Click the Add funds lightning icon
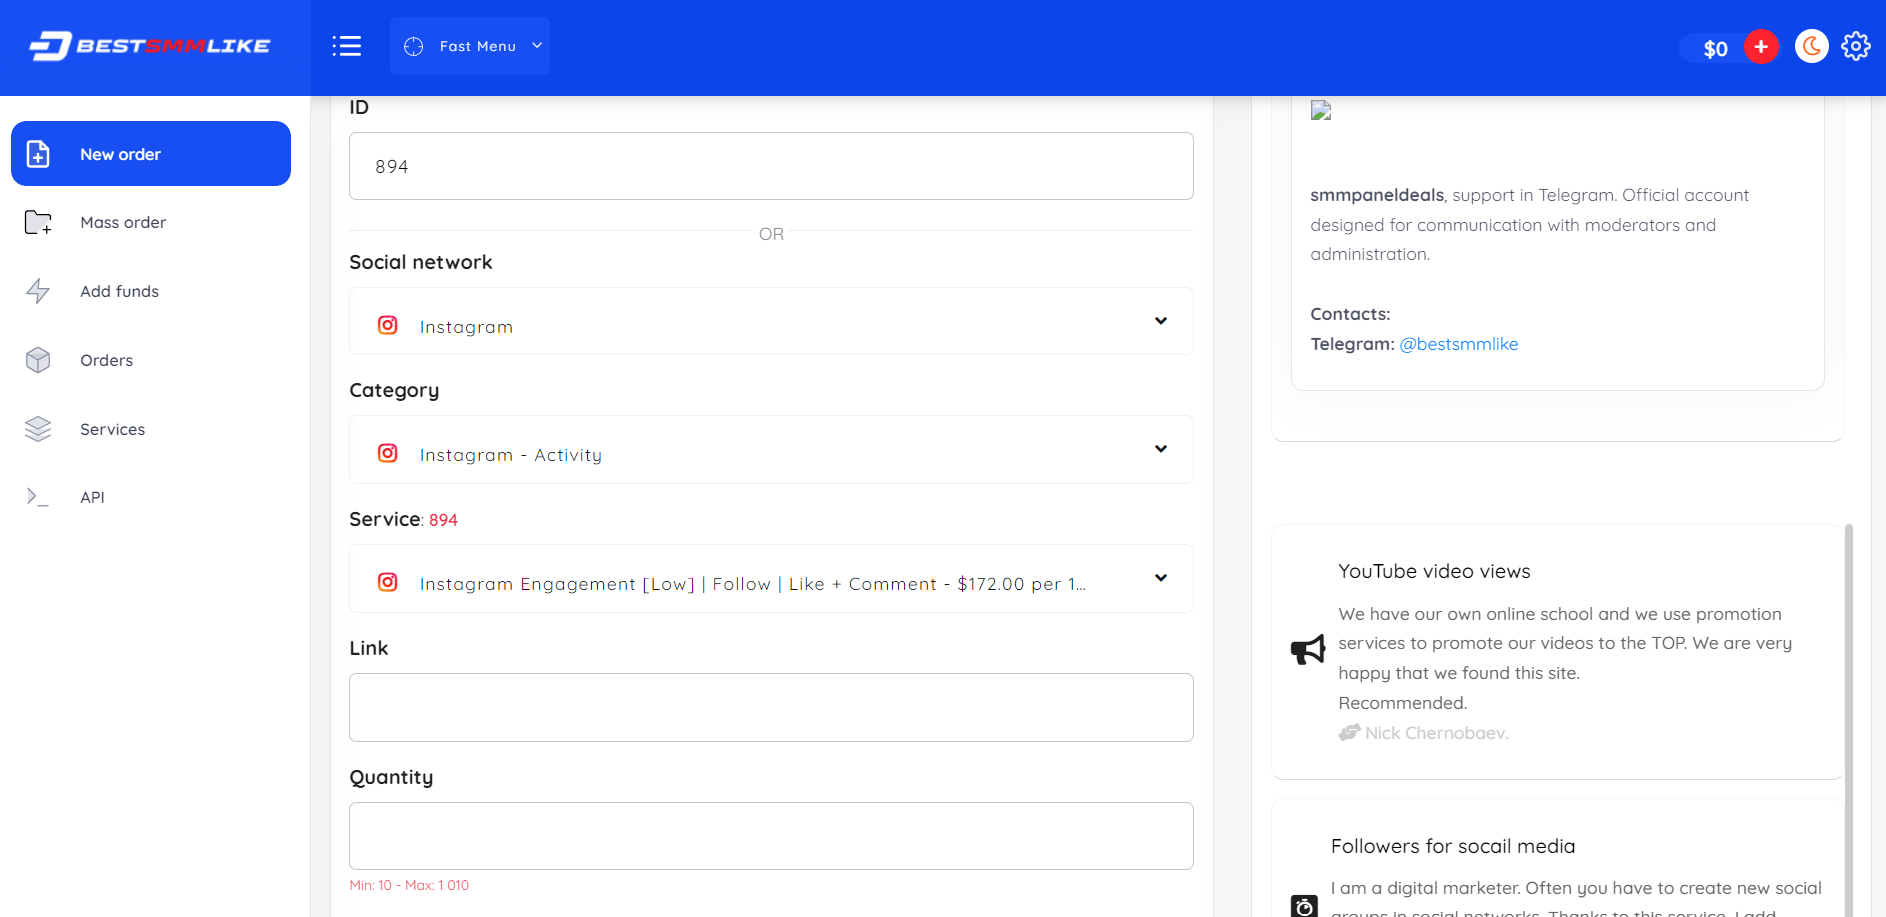1886x917 pixels. (38, 291)
